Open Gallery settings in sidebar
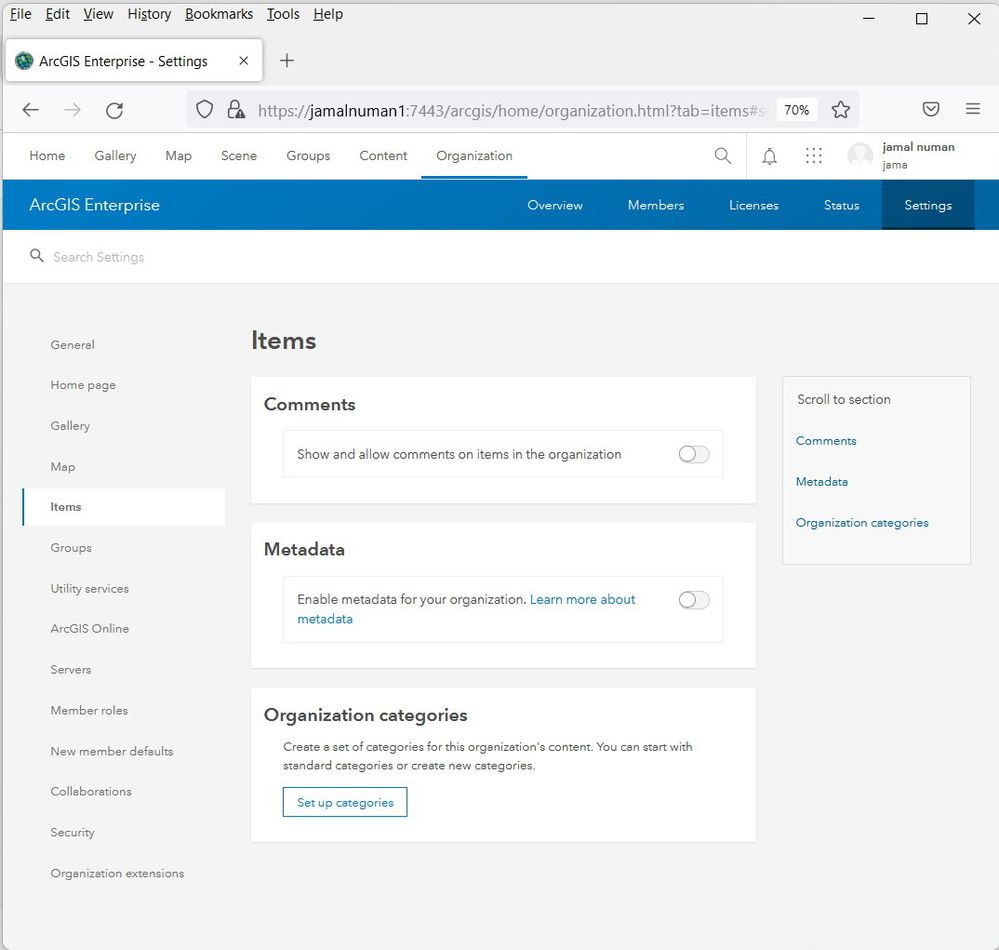Viewport: 999px width, 950px height. (70, 426)
